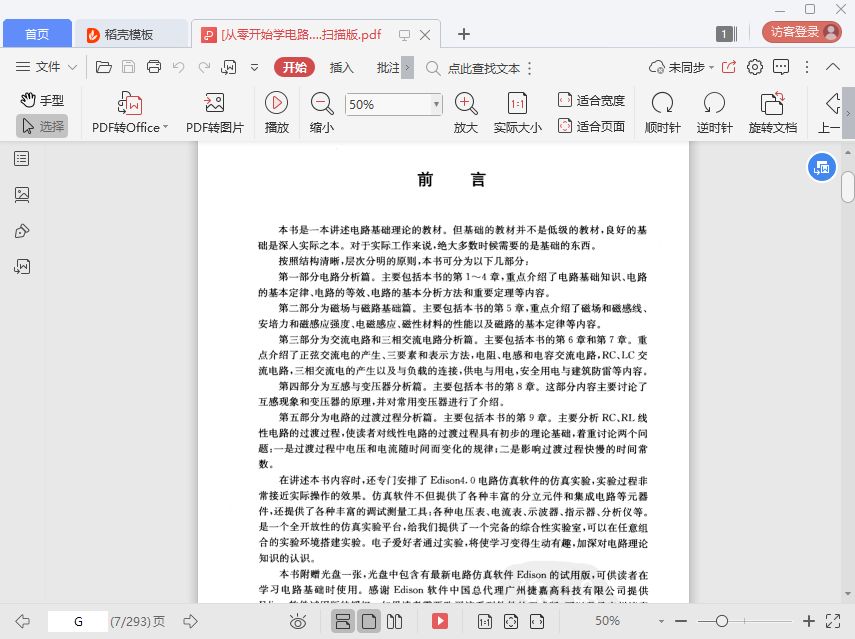Click the plus zoom in in status bar
The width and height of the screenshot is (855, 639).
point(809,621)
